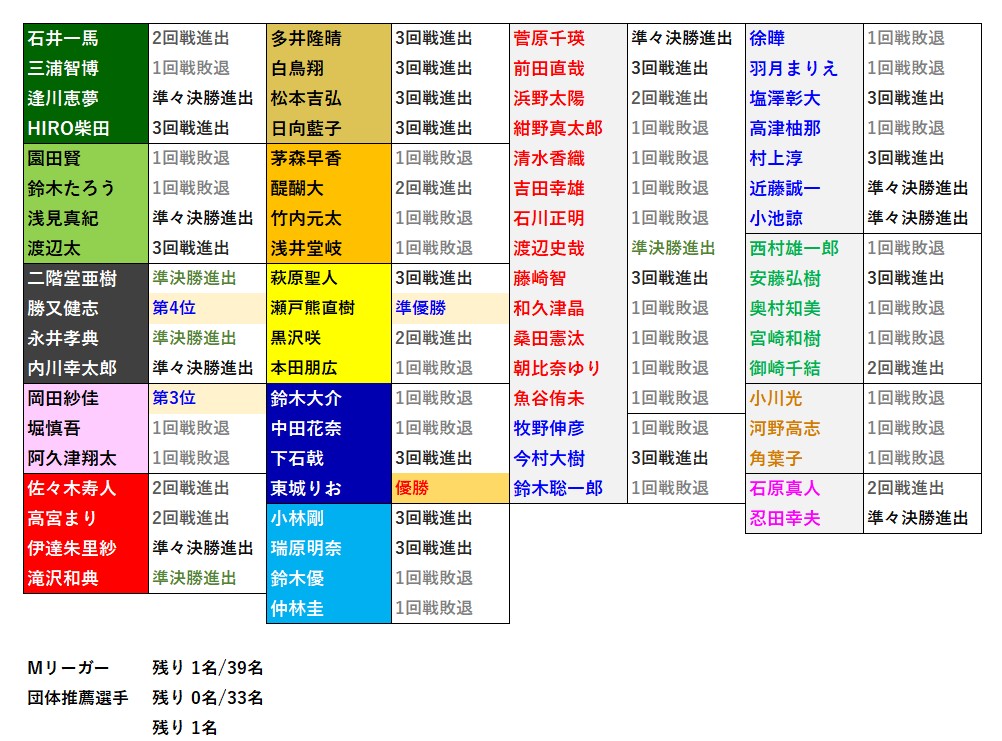Screen dimensions: 1002x741
Task: Click the 残り 0名/33名 value
Action: 208,698
